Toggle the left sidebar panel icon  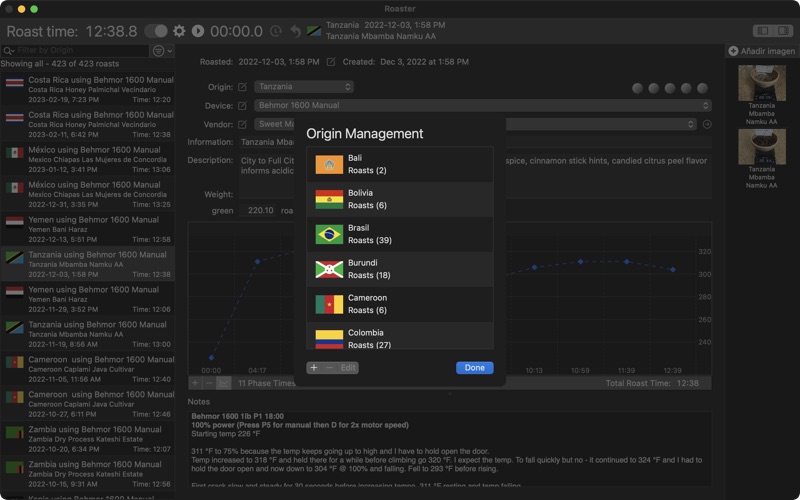(x=763, y=31)
